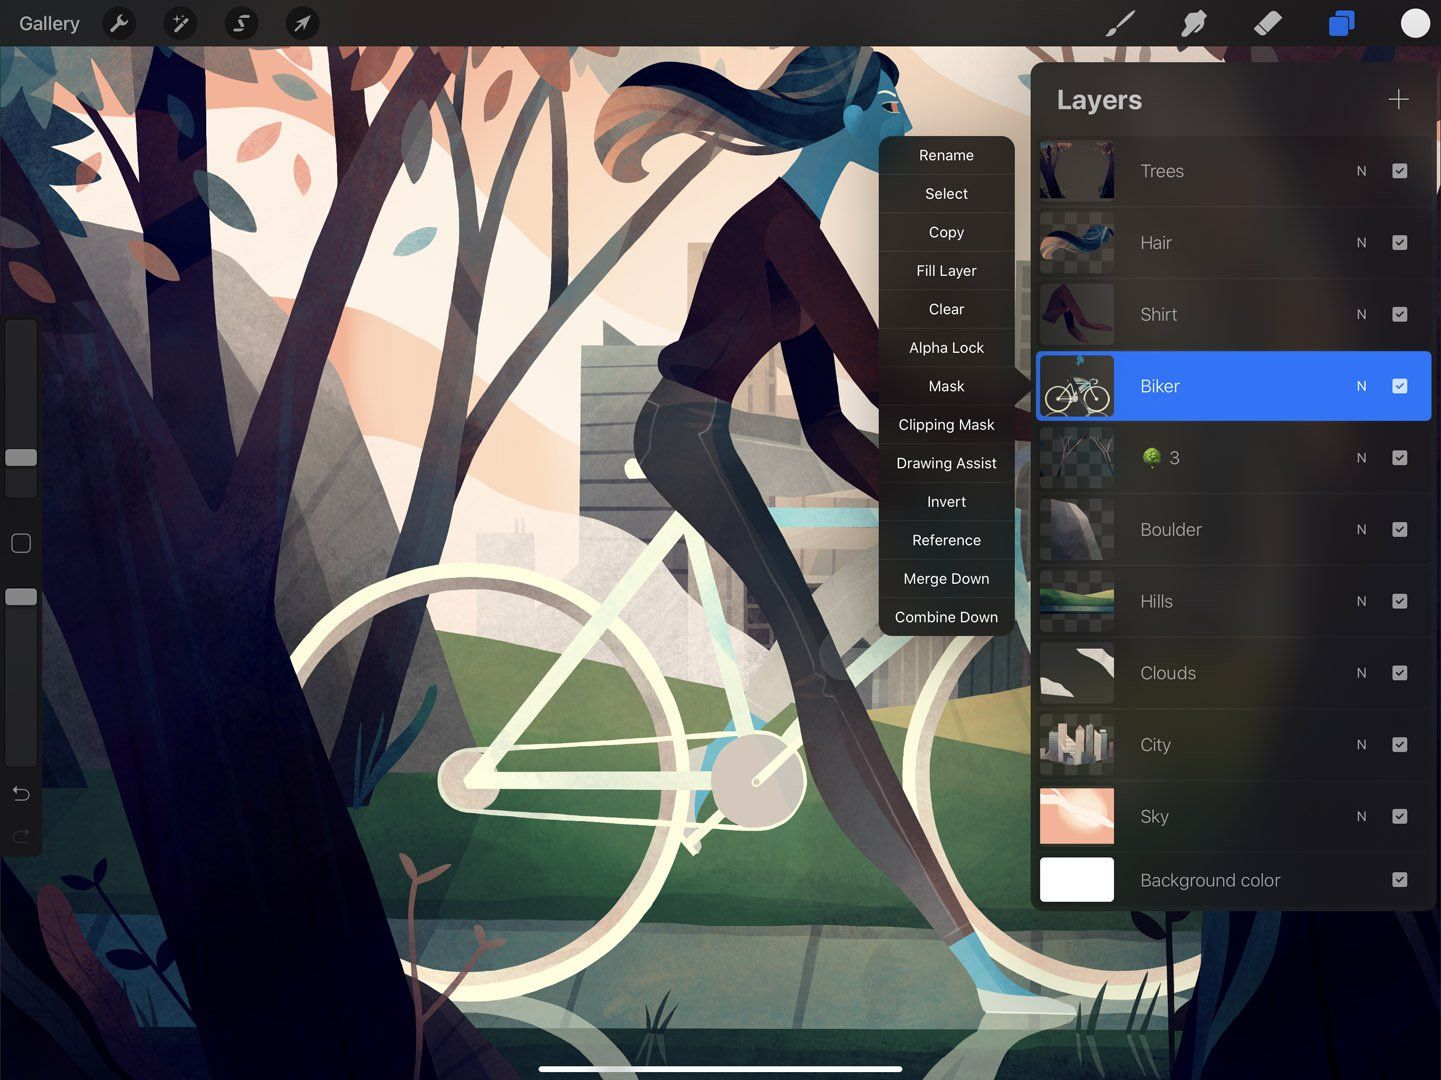Tap the undo arrow in the sidebar
This screenshot has width=1441, height=1080.
point(20,794)
